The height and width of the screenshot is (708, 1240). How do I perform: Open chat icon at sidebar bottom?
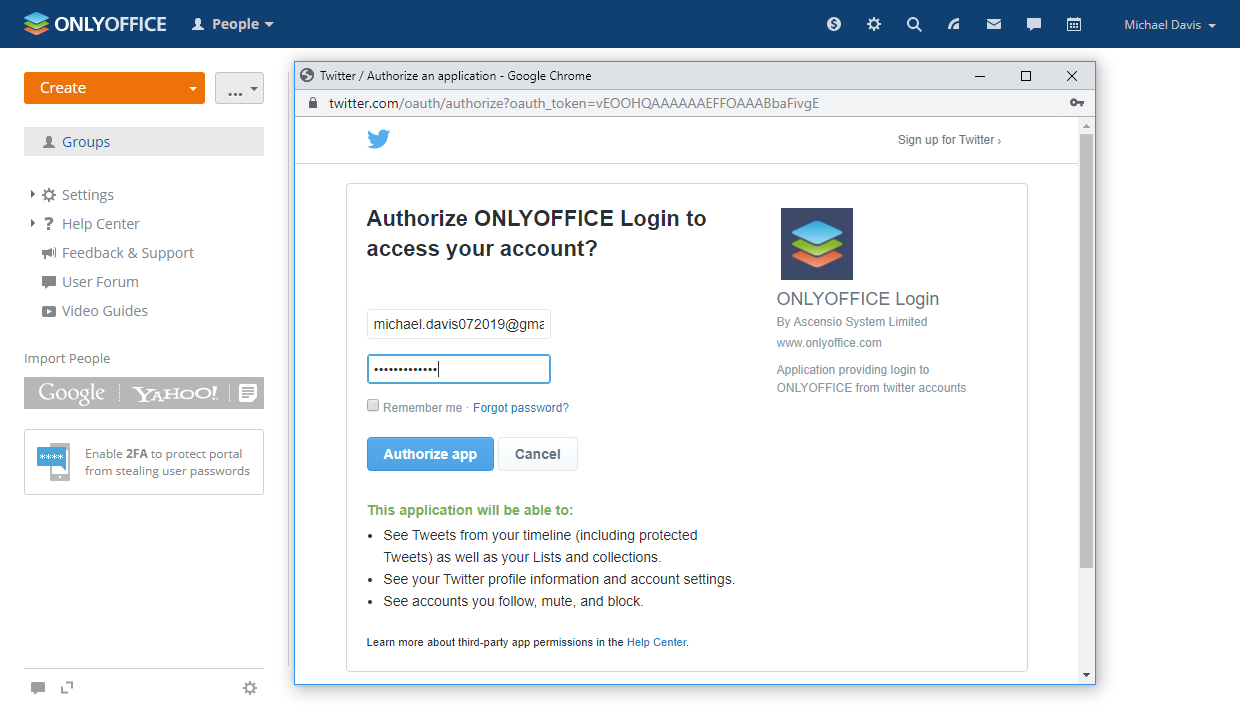38,688
